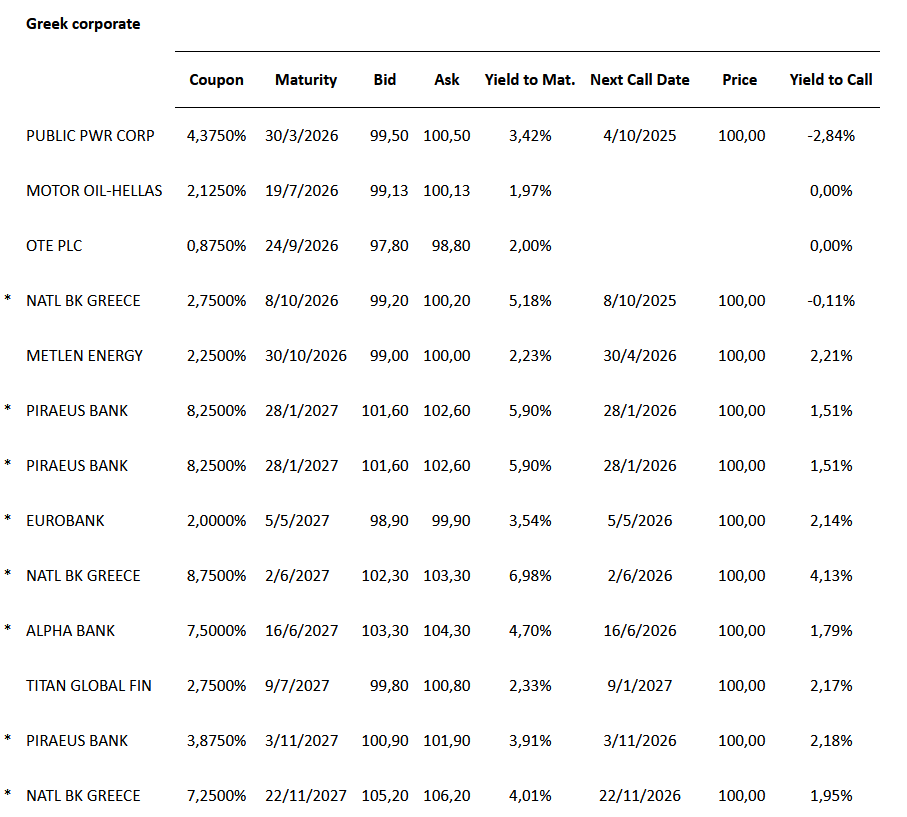Click the Coupon column header
This screenshot has width=907, height=817.
[x=216, y=80]
